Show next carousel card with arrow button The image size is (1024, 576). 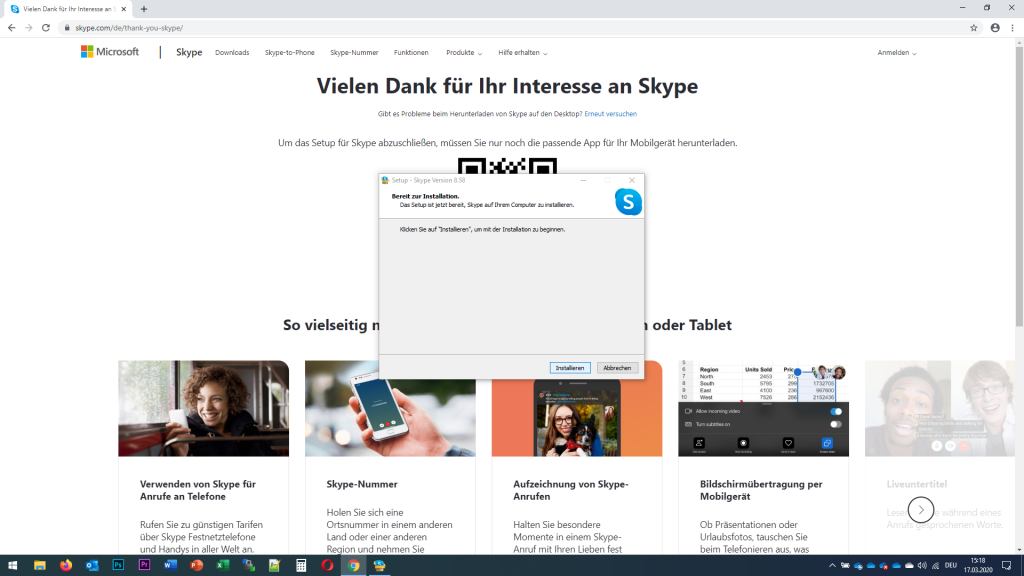pyautogui.click(x=921, y=510)
